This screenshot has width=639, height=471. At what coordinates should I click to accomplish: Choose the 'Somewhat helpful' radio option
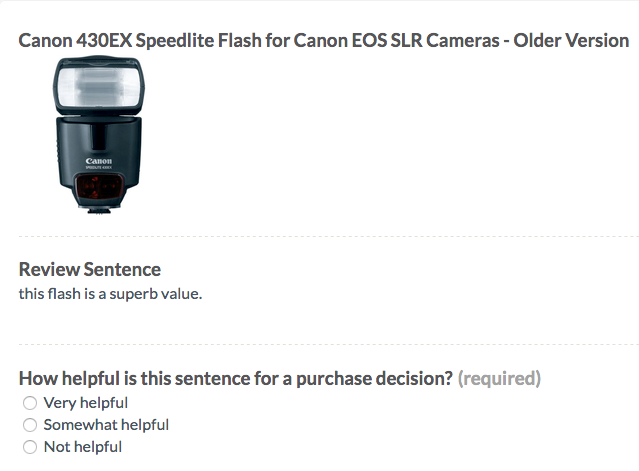tap(30, 425)
